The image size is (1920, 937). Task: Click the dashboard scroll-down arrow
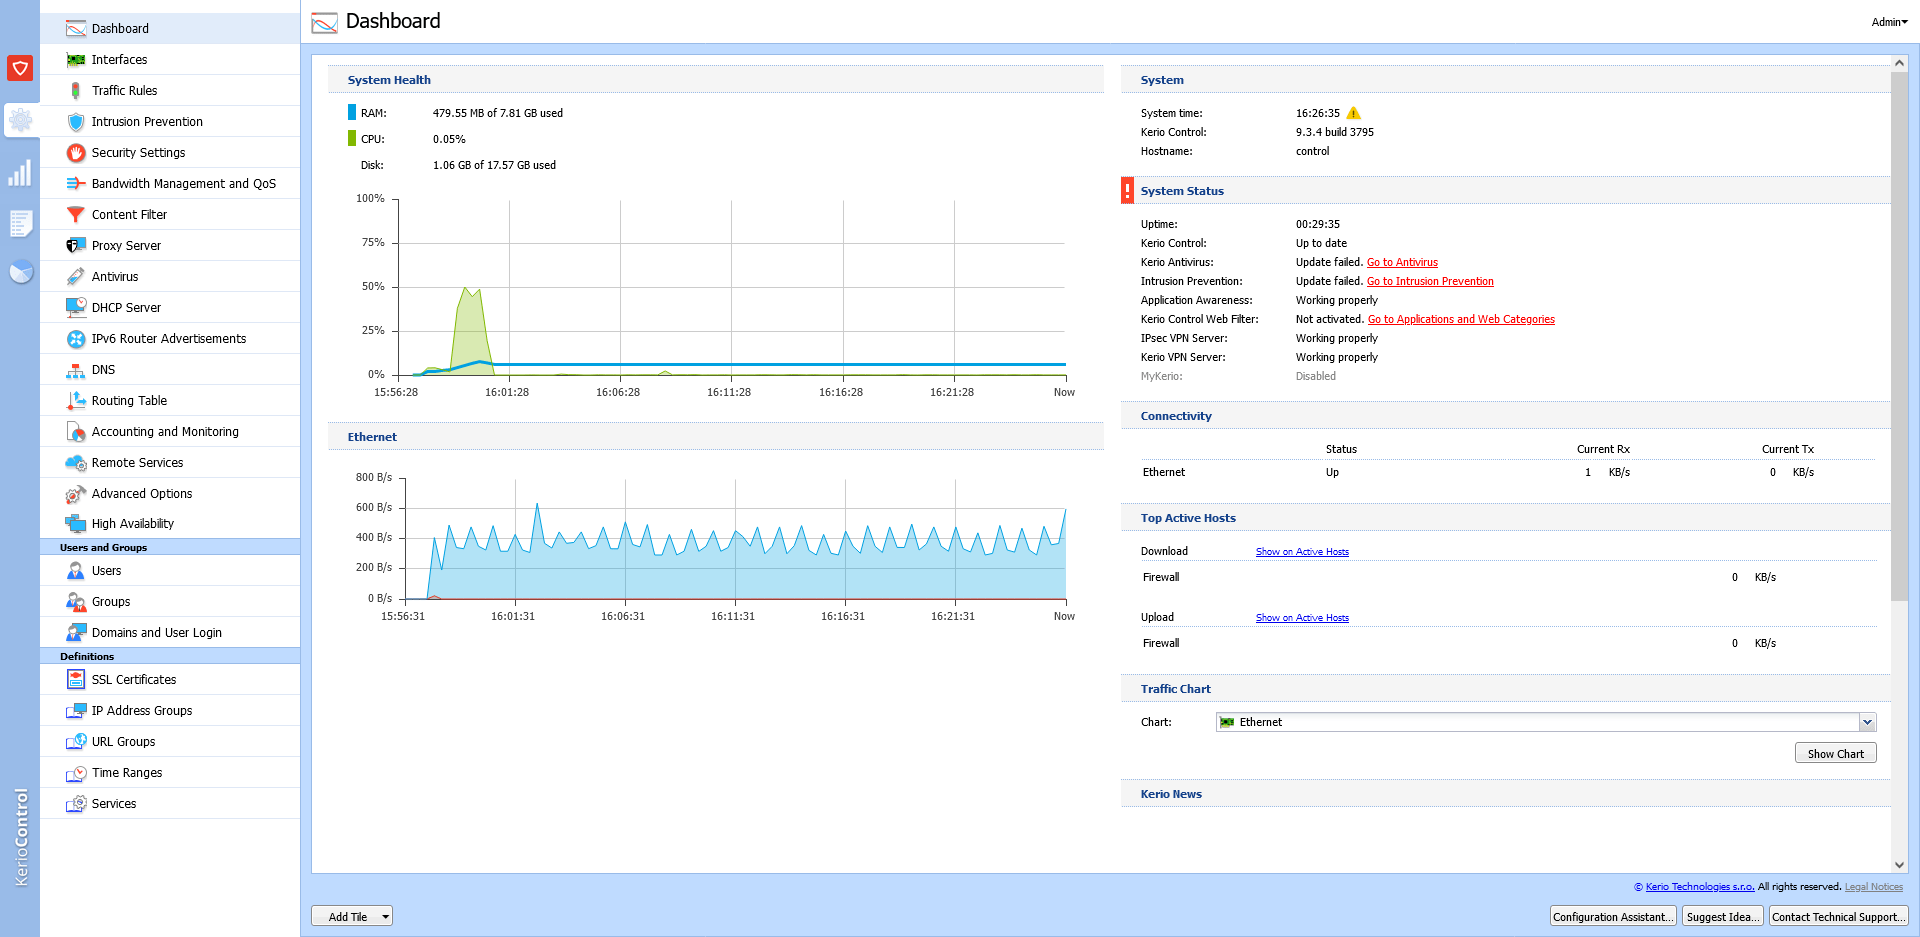[1899, 865]
